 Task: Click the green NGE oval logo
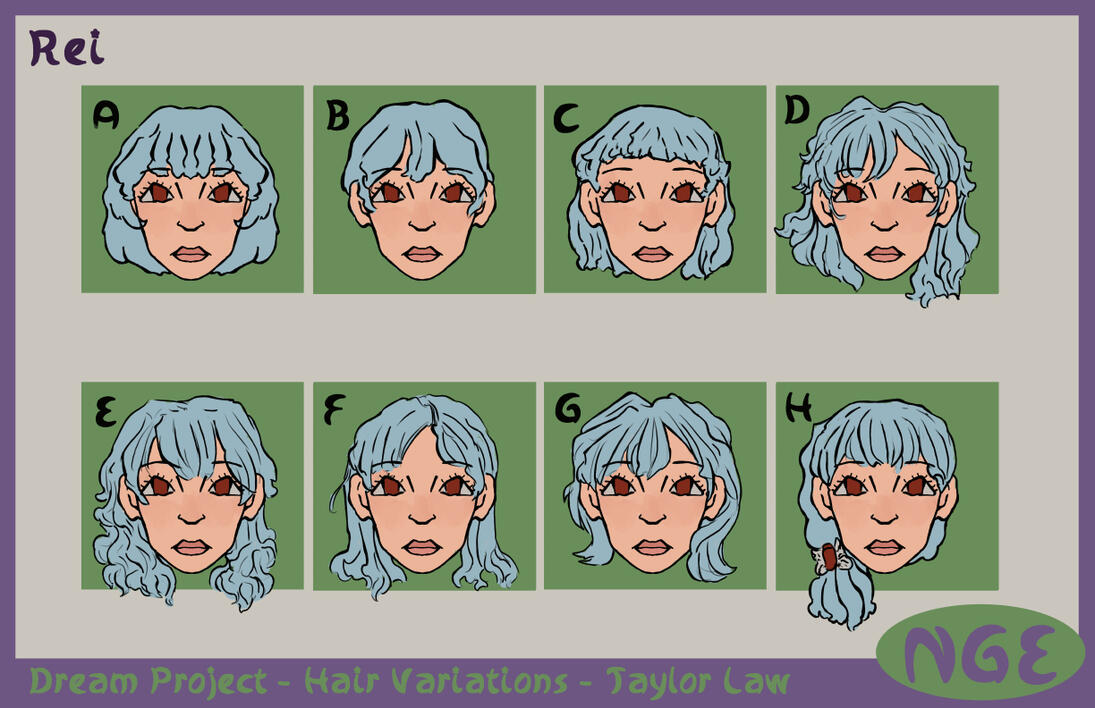980,654
